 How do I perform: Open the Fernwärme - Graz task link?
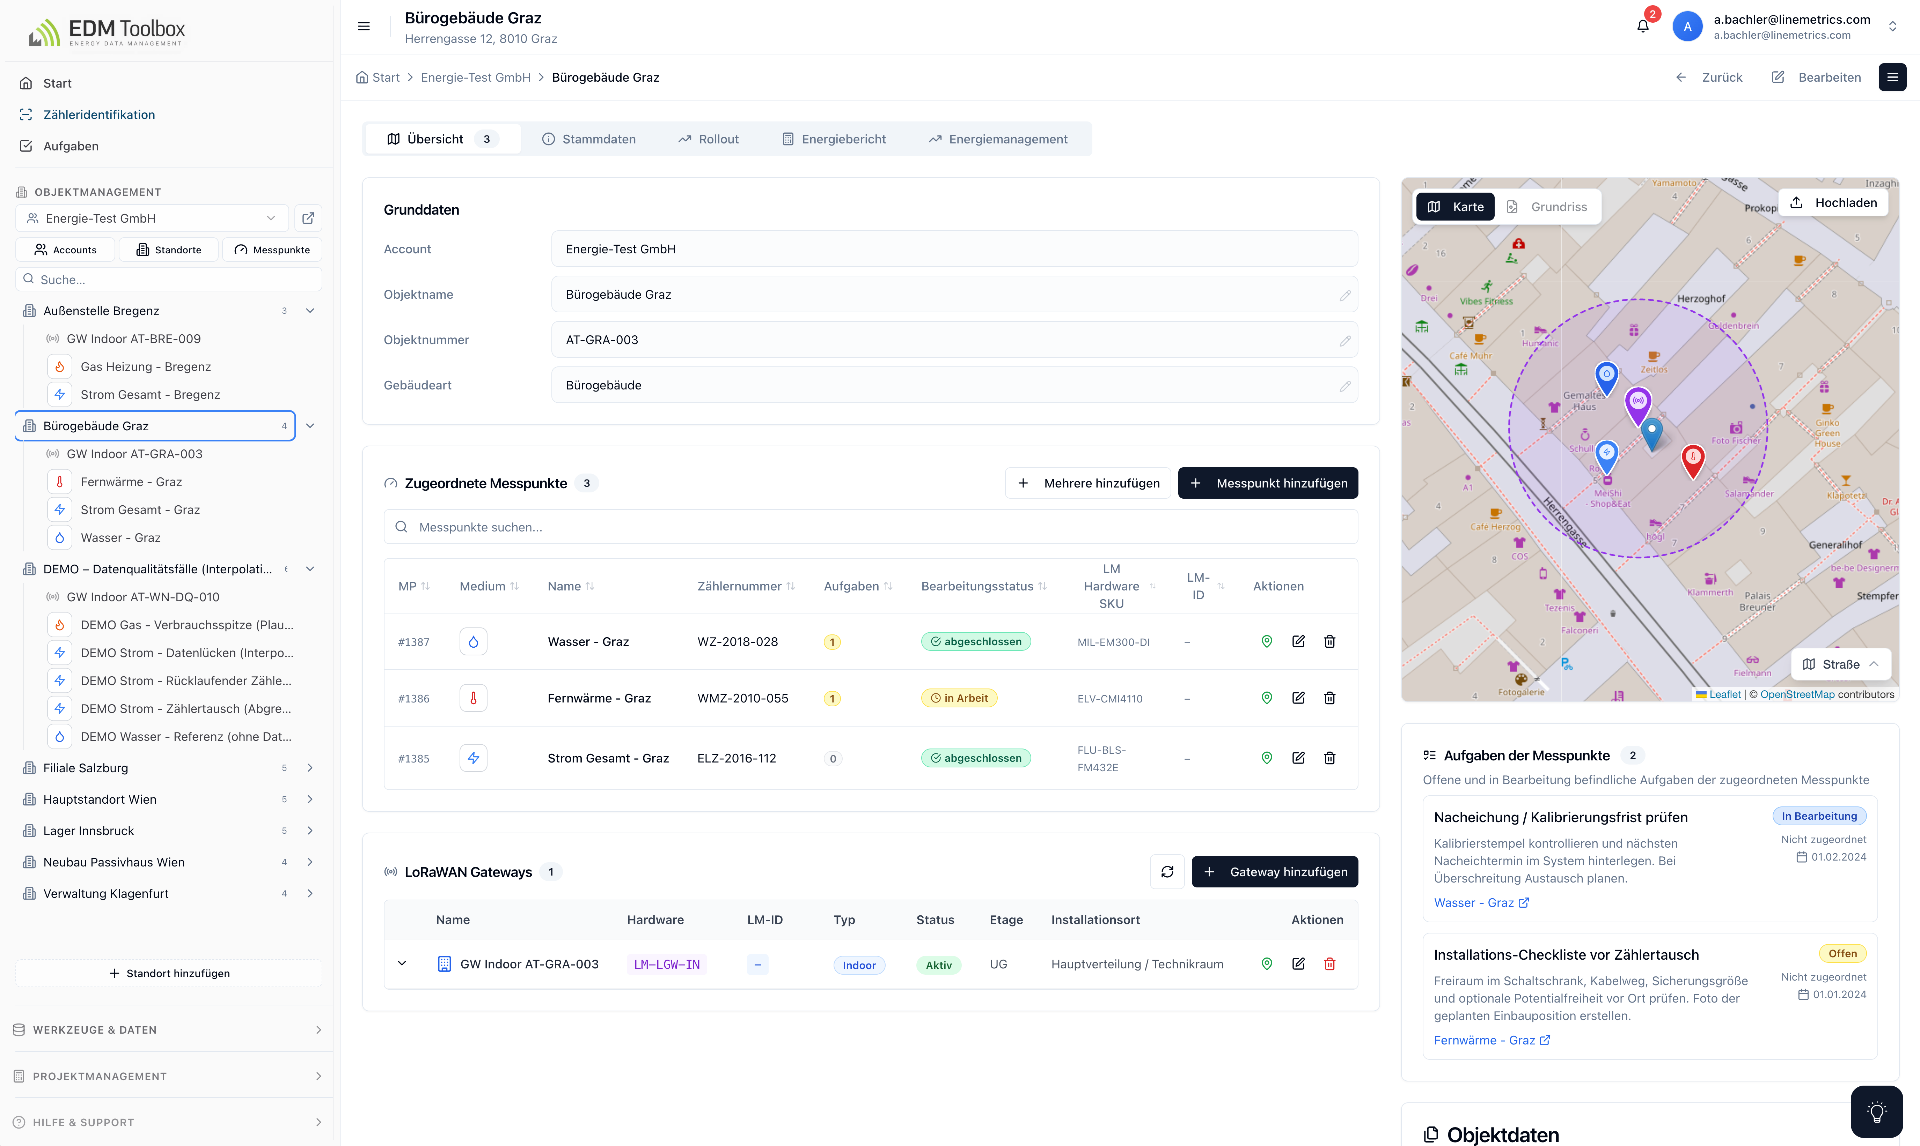(x=1491, y=1041)
